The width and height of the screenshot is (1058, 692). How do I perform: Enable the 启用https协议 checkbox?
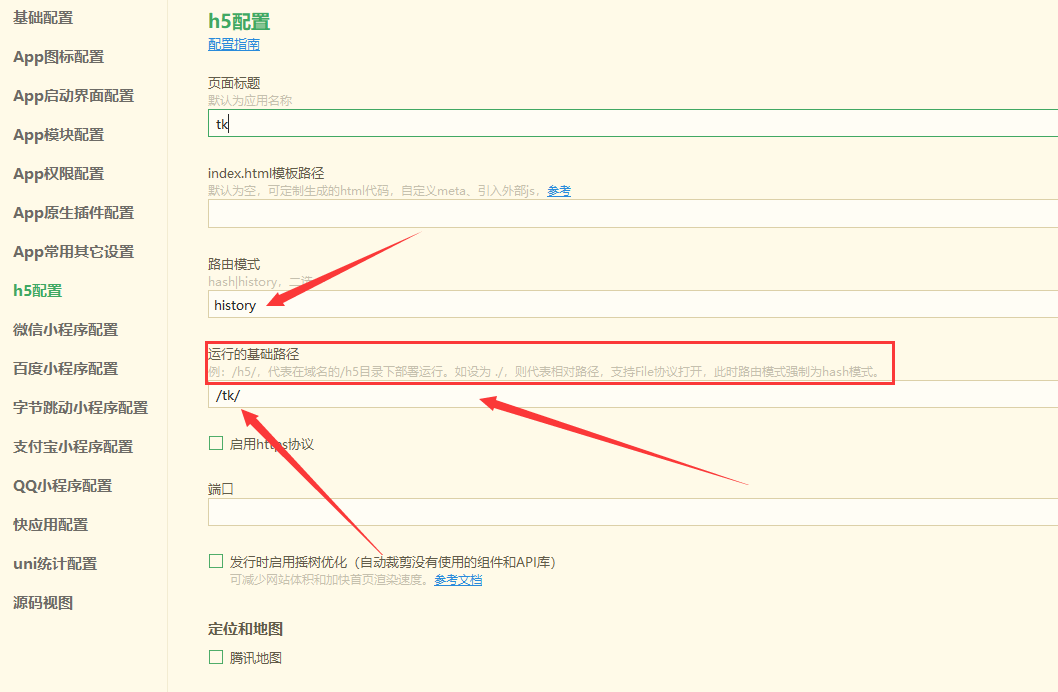pyautogui.click(x=215, y=443)
